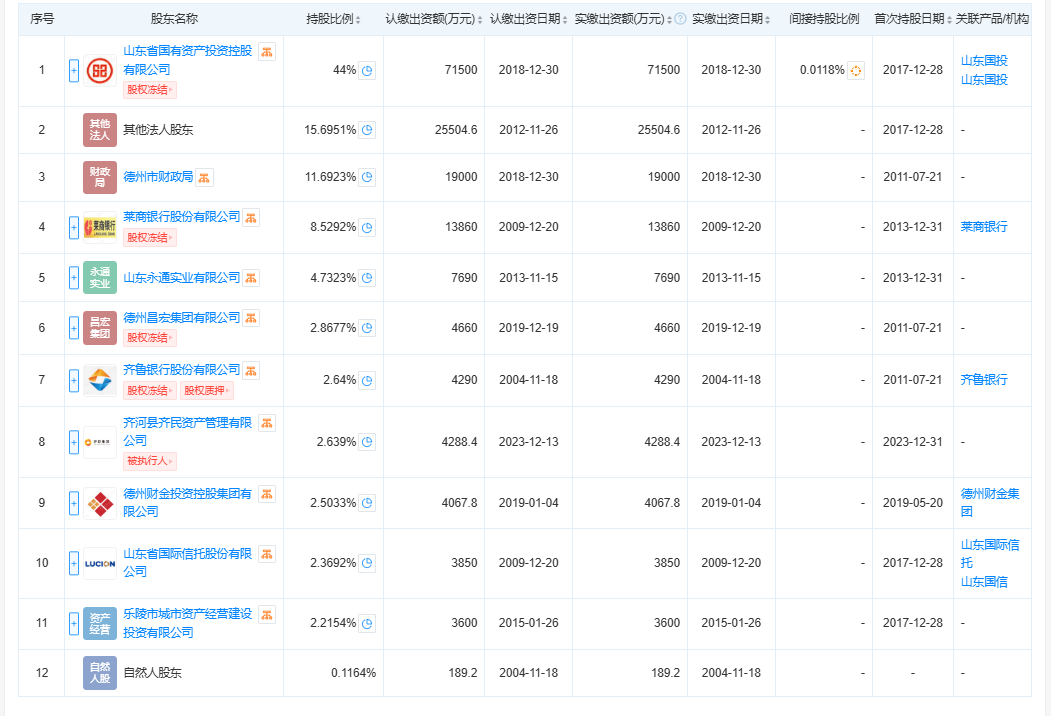Open pie chart icon beside 4.7323%
Screen dimensions: 1051x716
coord(367,278)
